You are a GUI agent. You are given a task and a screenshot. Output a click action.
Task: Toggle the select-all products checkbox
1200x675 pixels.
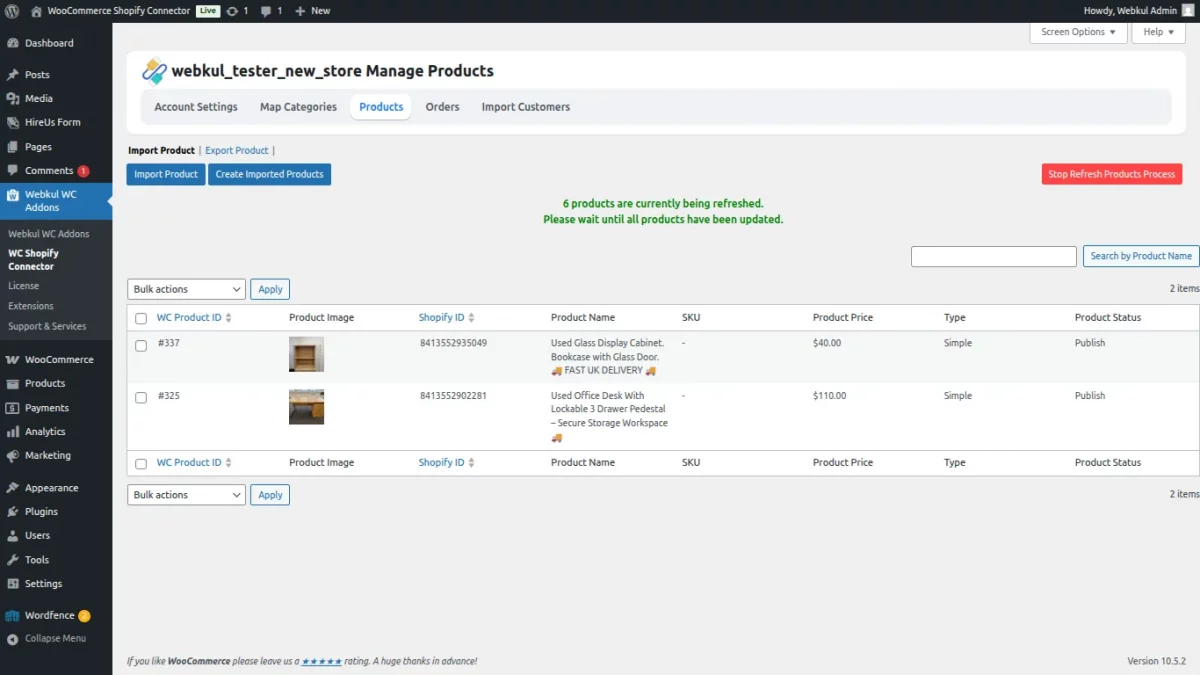(140, 317)
